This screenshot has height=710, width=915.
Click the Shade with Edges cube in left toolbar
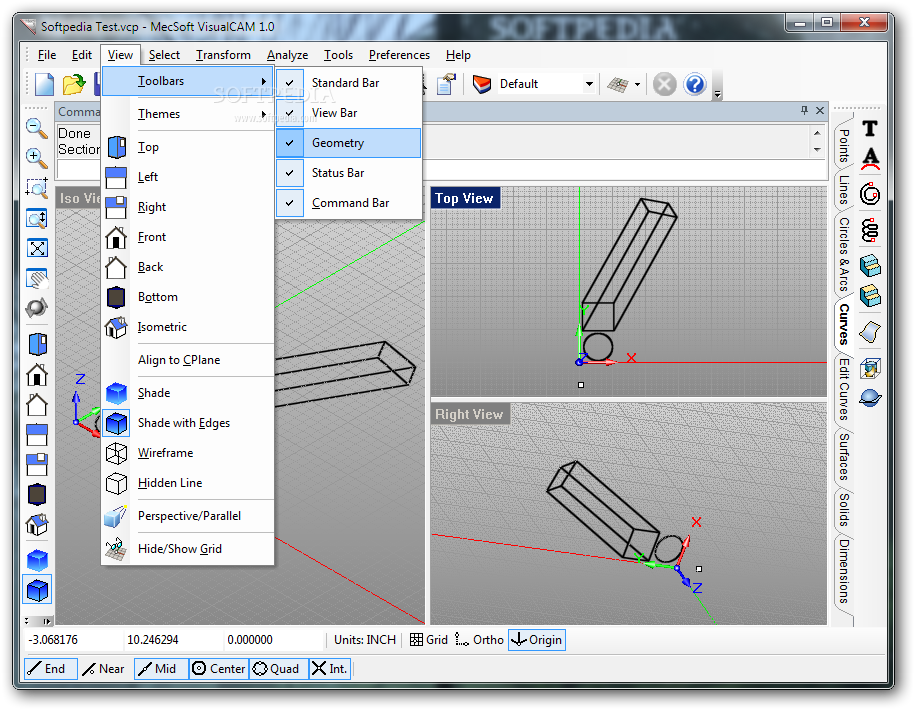[x=37, y=590]
